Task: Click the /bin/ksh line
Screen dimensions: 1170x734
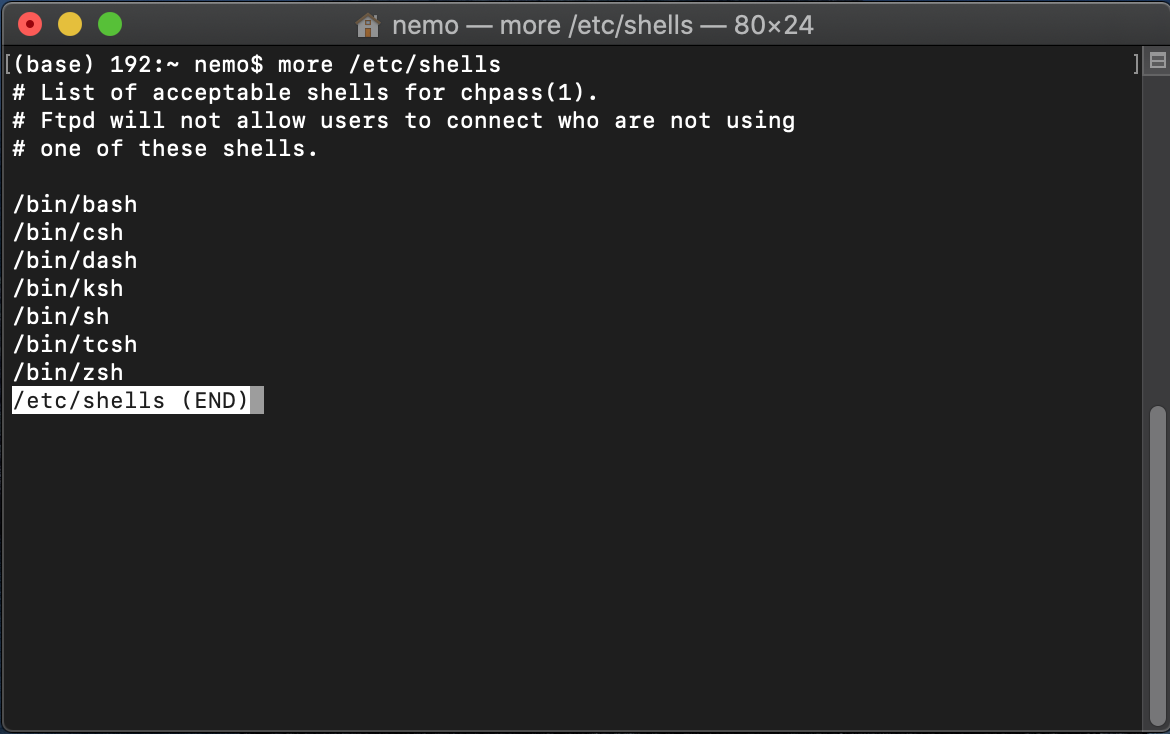Action: [x=68, y=289]
